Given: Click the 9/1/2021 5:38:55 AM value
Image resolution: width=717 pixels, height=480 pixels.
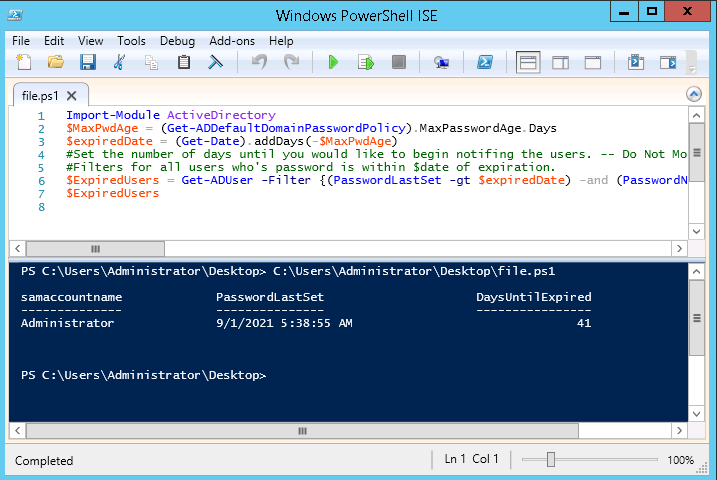Looking at the screenshot, I should click(x=284, y=323).
